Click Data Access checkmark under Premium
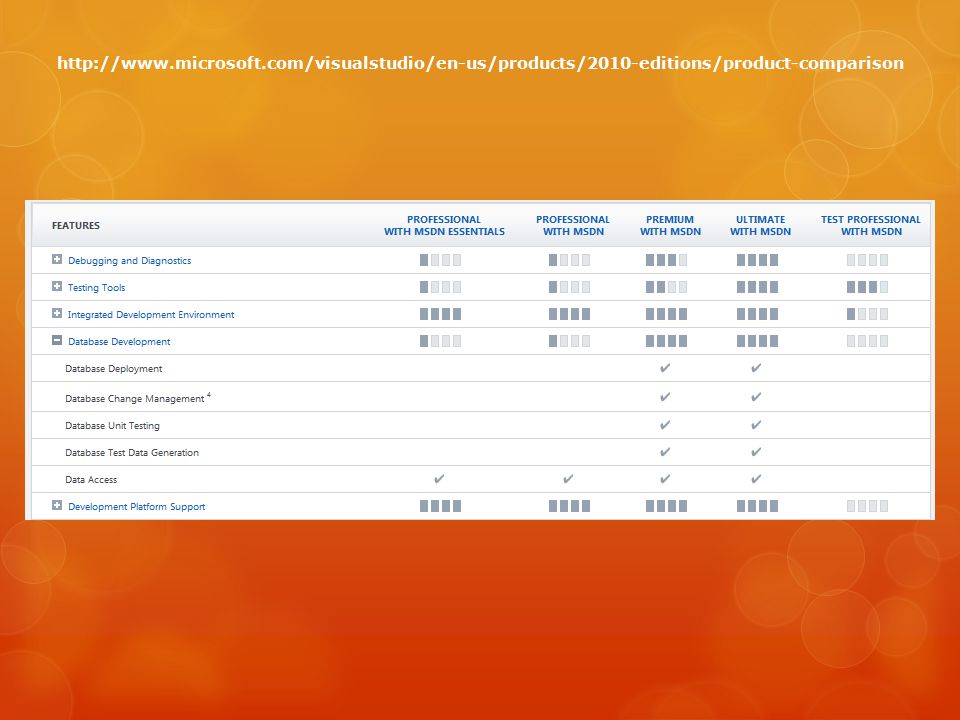Screen dimensions: 960x720 coord(666,479)
